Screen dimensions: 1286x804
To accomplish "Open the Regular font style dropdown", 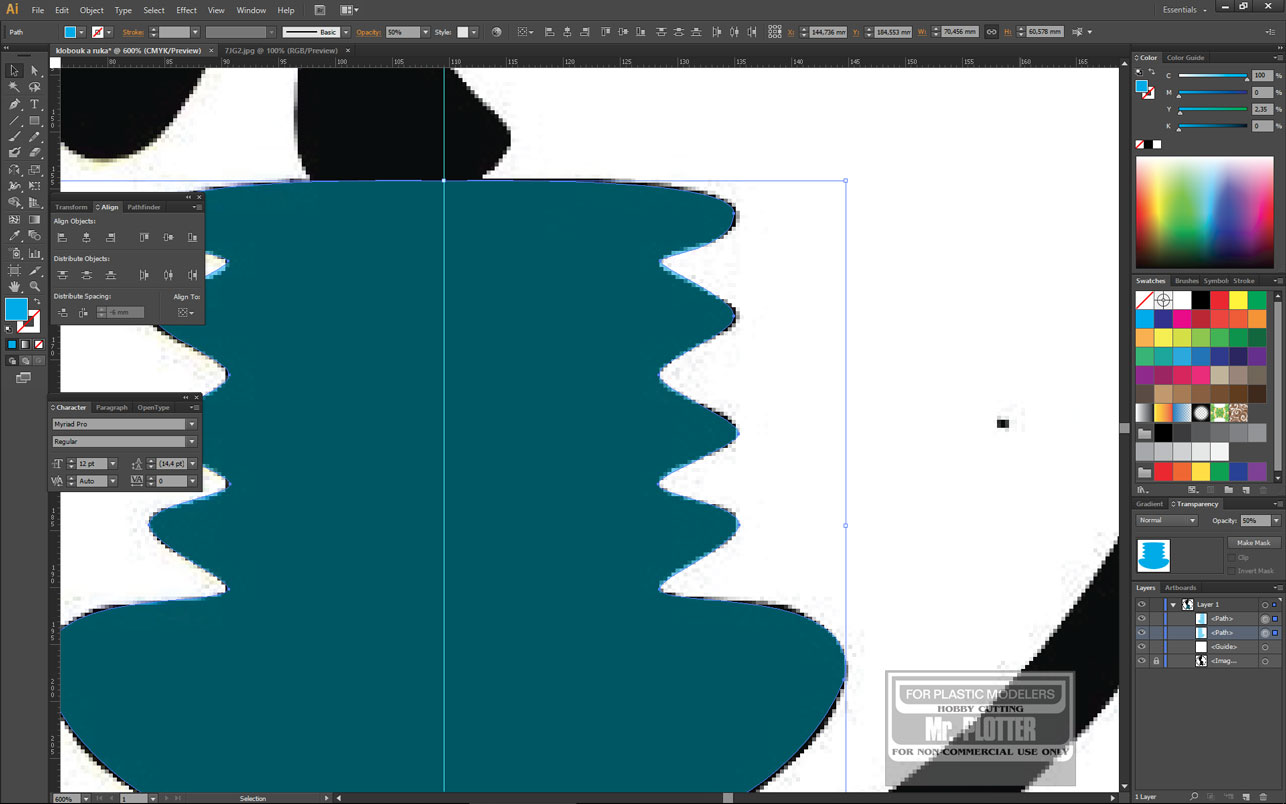I will click(x=192, y=441).
